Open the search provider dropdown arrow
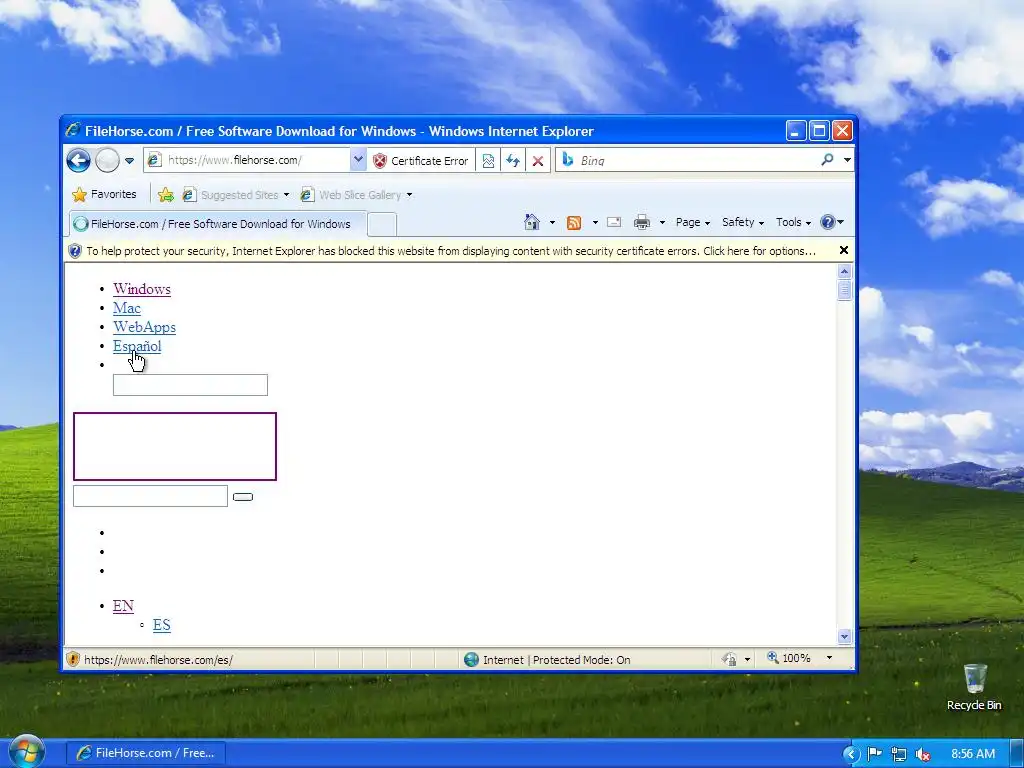1024x768 pixels. 847,160
